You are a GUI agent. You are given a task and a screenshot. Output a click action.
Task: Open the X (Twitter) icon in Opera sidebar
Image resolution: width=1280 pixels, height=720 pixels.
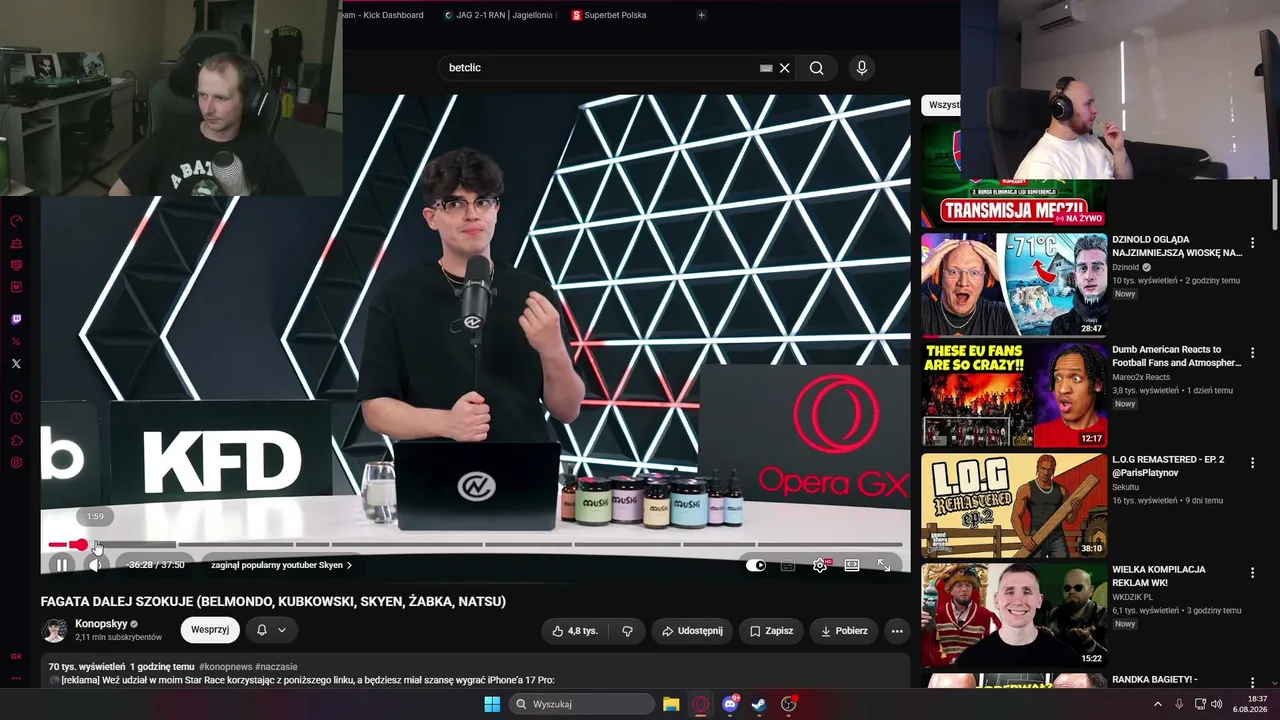coord(16,364)
